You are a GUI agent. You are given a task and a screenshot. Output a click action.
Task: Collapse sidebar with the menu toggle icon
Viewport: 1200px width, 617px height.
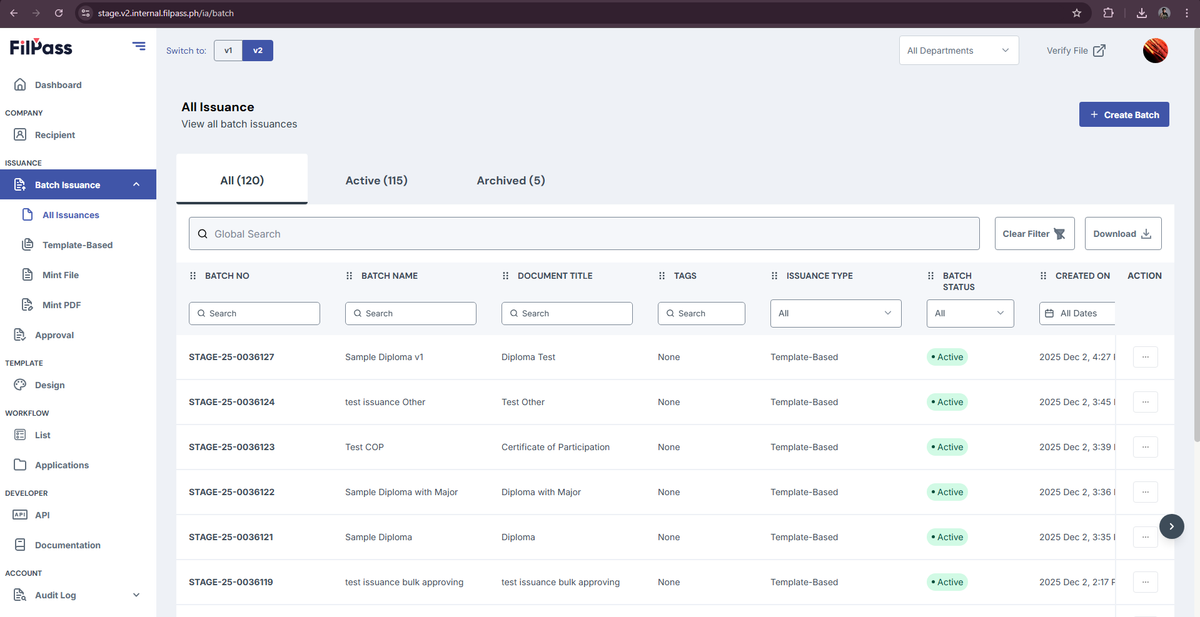[138, 46]
